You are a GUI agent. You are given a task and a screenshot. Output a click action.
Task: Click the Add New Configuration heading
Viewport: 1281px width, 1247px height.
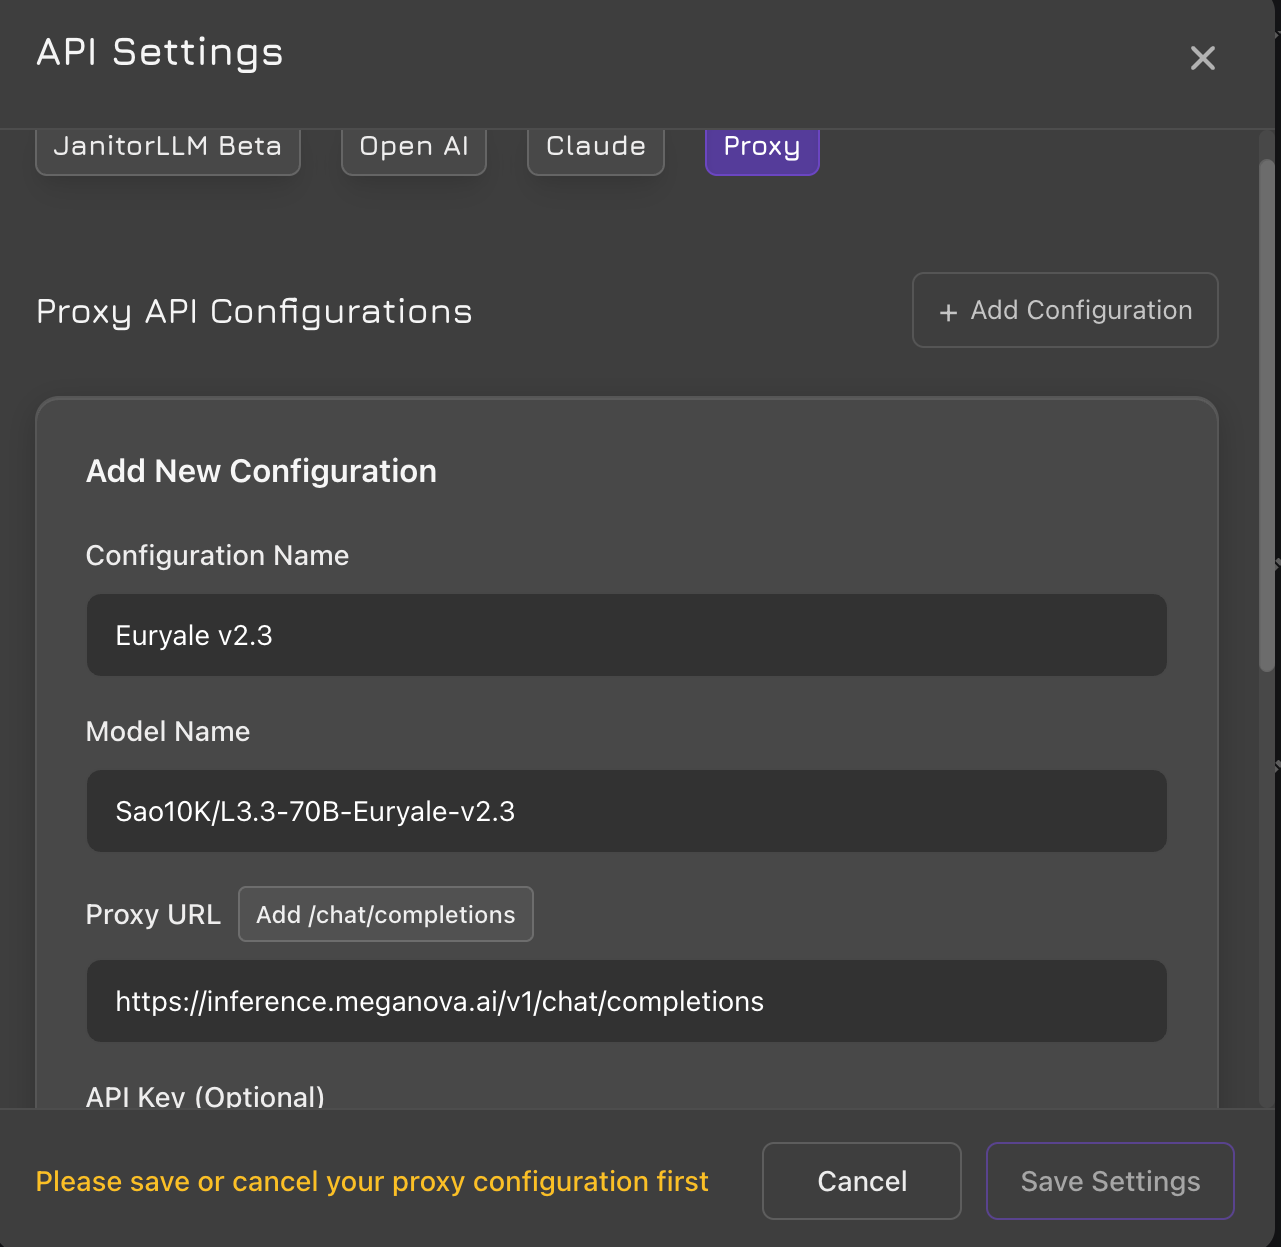[x=261, y=471]
